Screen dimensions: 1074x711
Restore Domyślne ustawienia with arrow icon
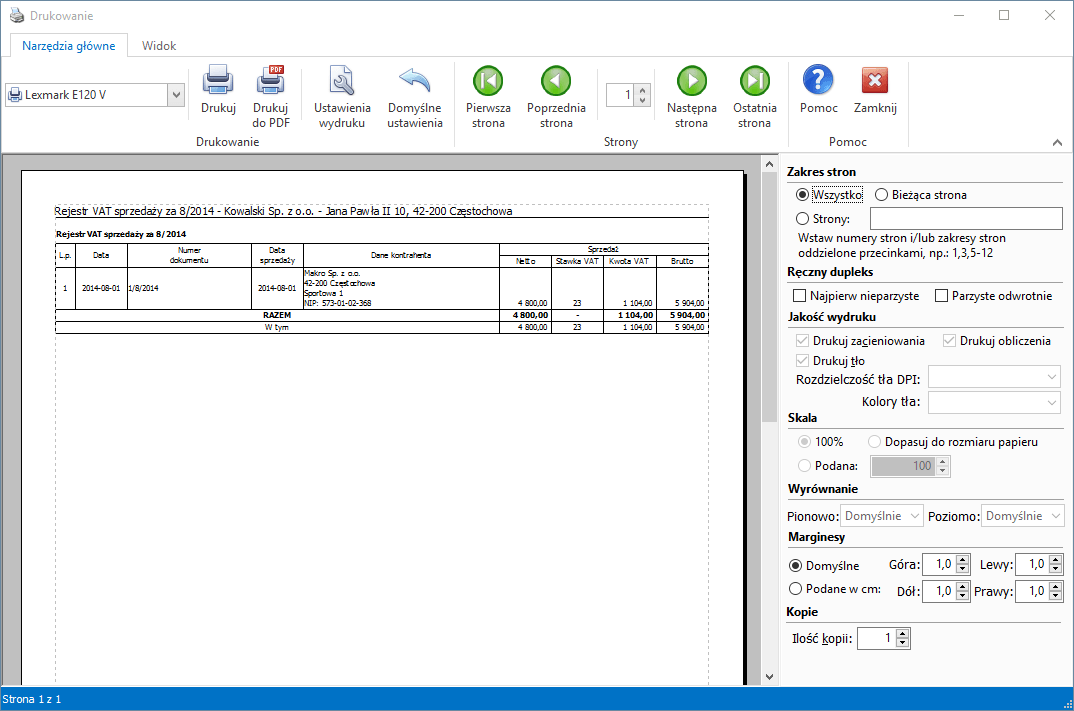click(x=414, y=82)
